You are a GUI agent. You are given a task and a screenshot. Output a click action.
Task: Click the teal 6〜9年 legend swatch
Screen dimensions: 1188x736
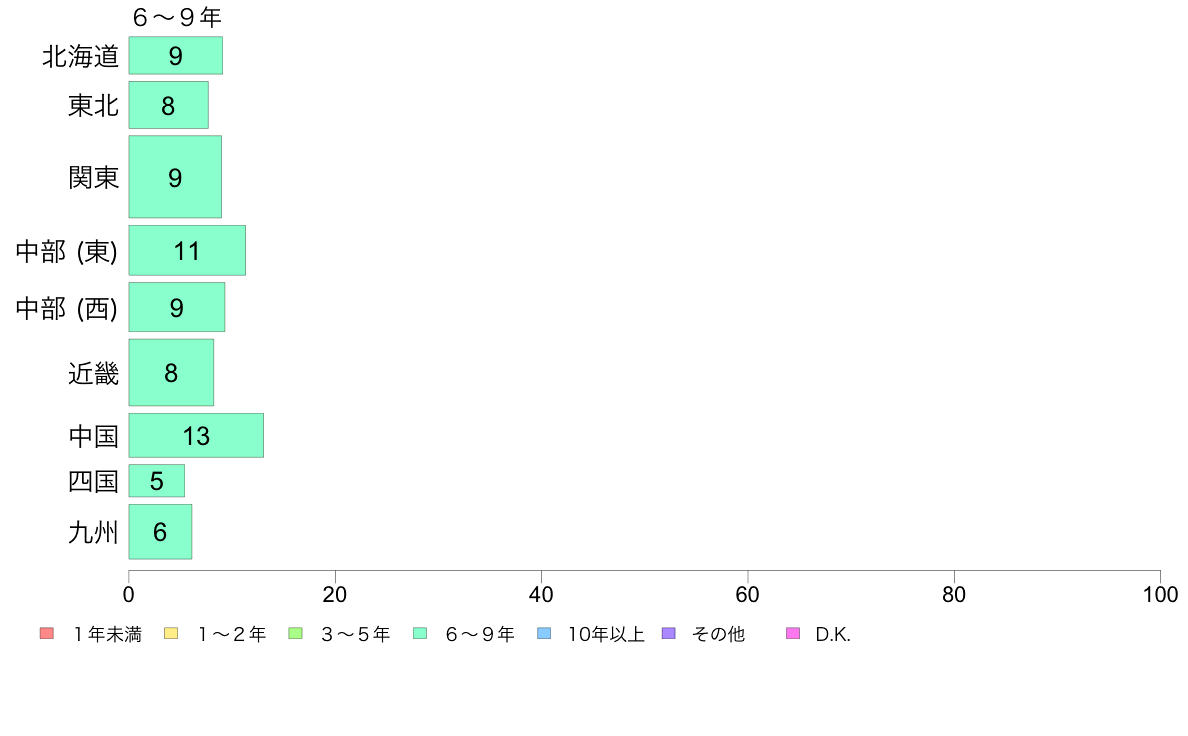(x=420, y=634)
